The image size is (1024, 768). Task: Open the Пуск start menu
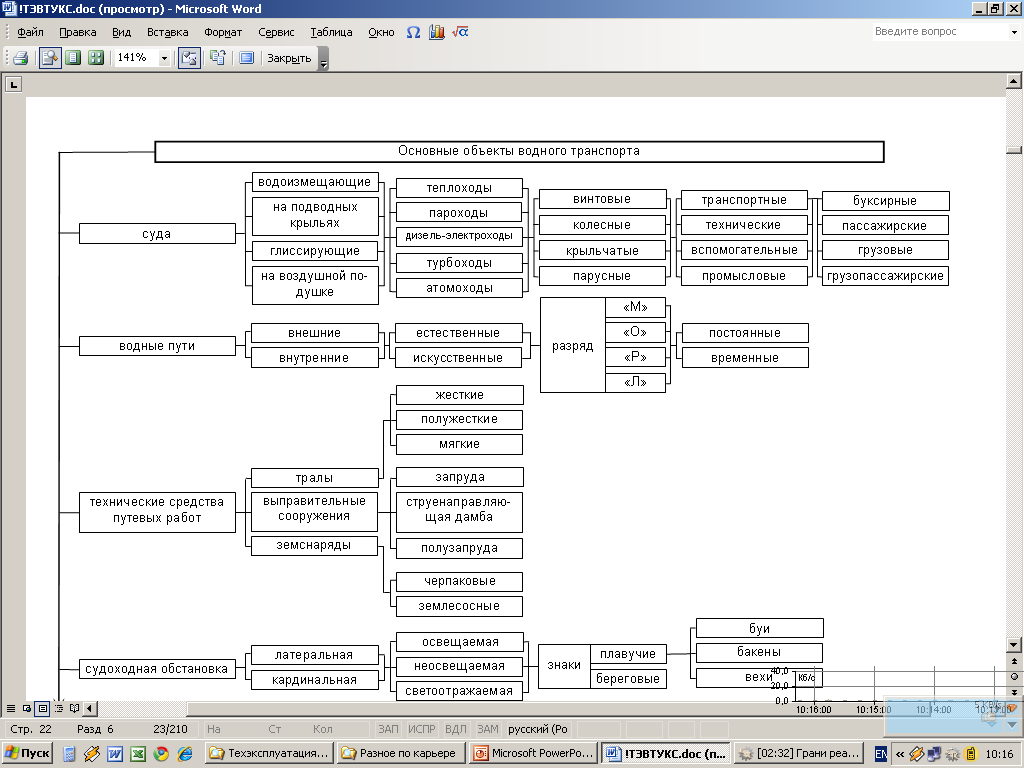27,754
